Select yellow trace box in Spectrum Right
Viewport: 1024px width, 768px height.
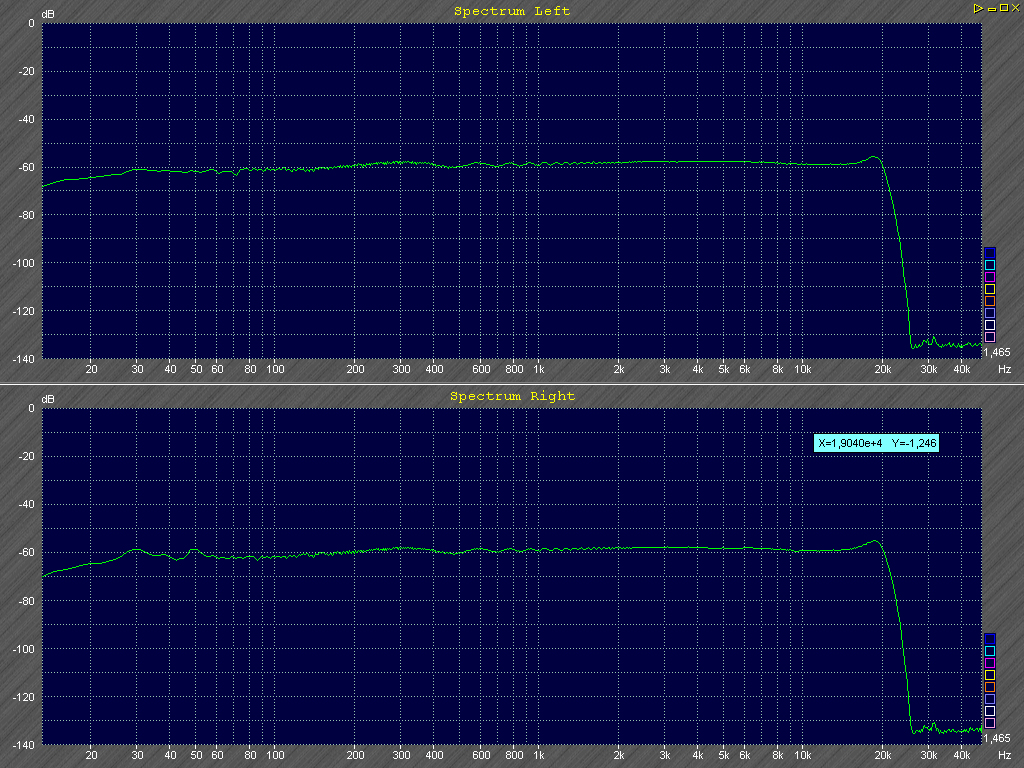[990, 675]
